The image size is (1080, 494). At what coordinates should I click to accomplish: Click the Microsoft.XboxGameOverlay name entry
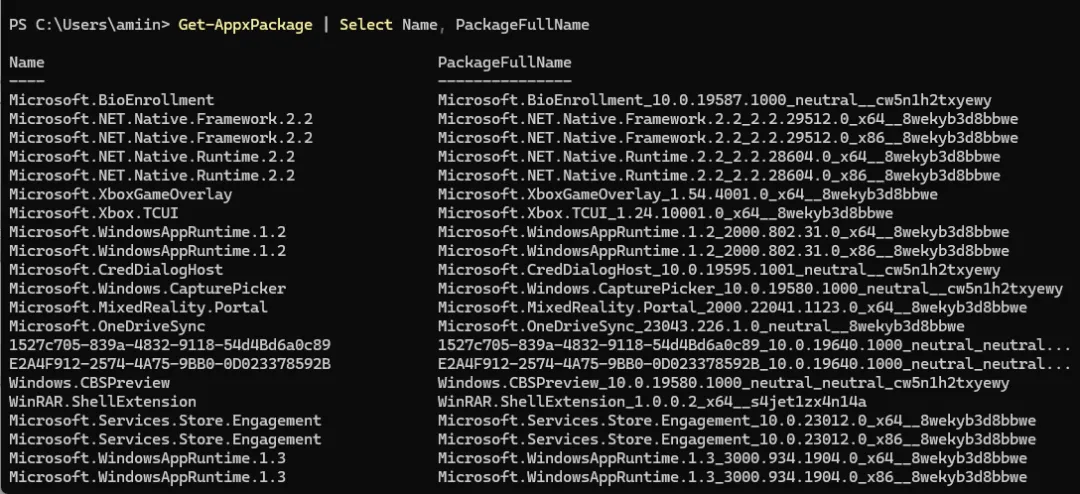tap(120, 194)
